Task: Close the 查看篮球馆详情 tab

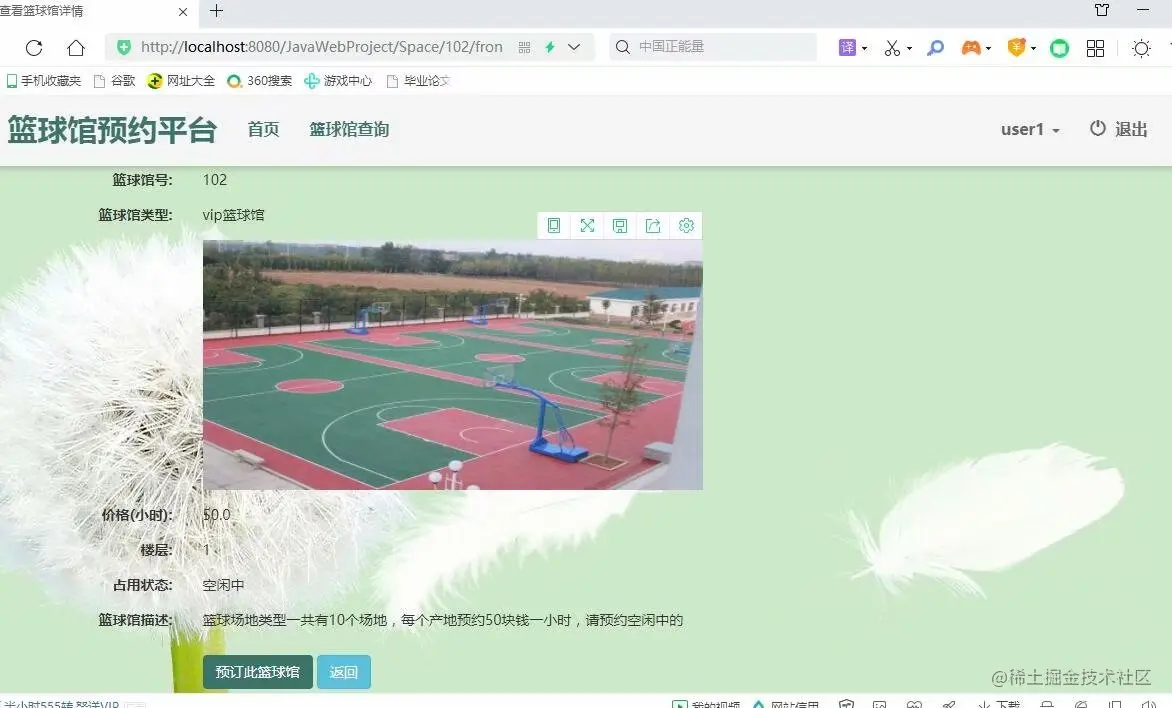Action: 183,11
